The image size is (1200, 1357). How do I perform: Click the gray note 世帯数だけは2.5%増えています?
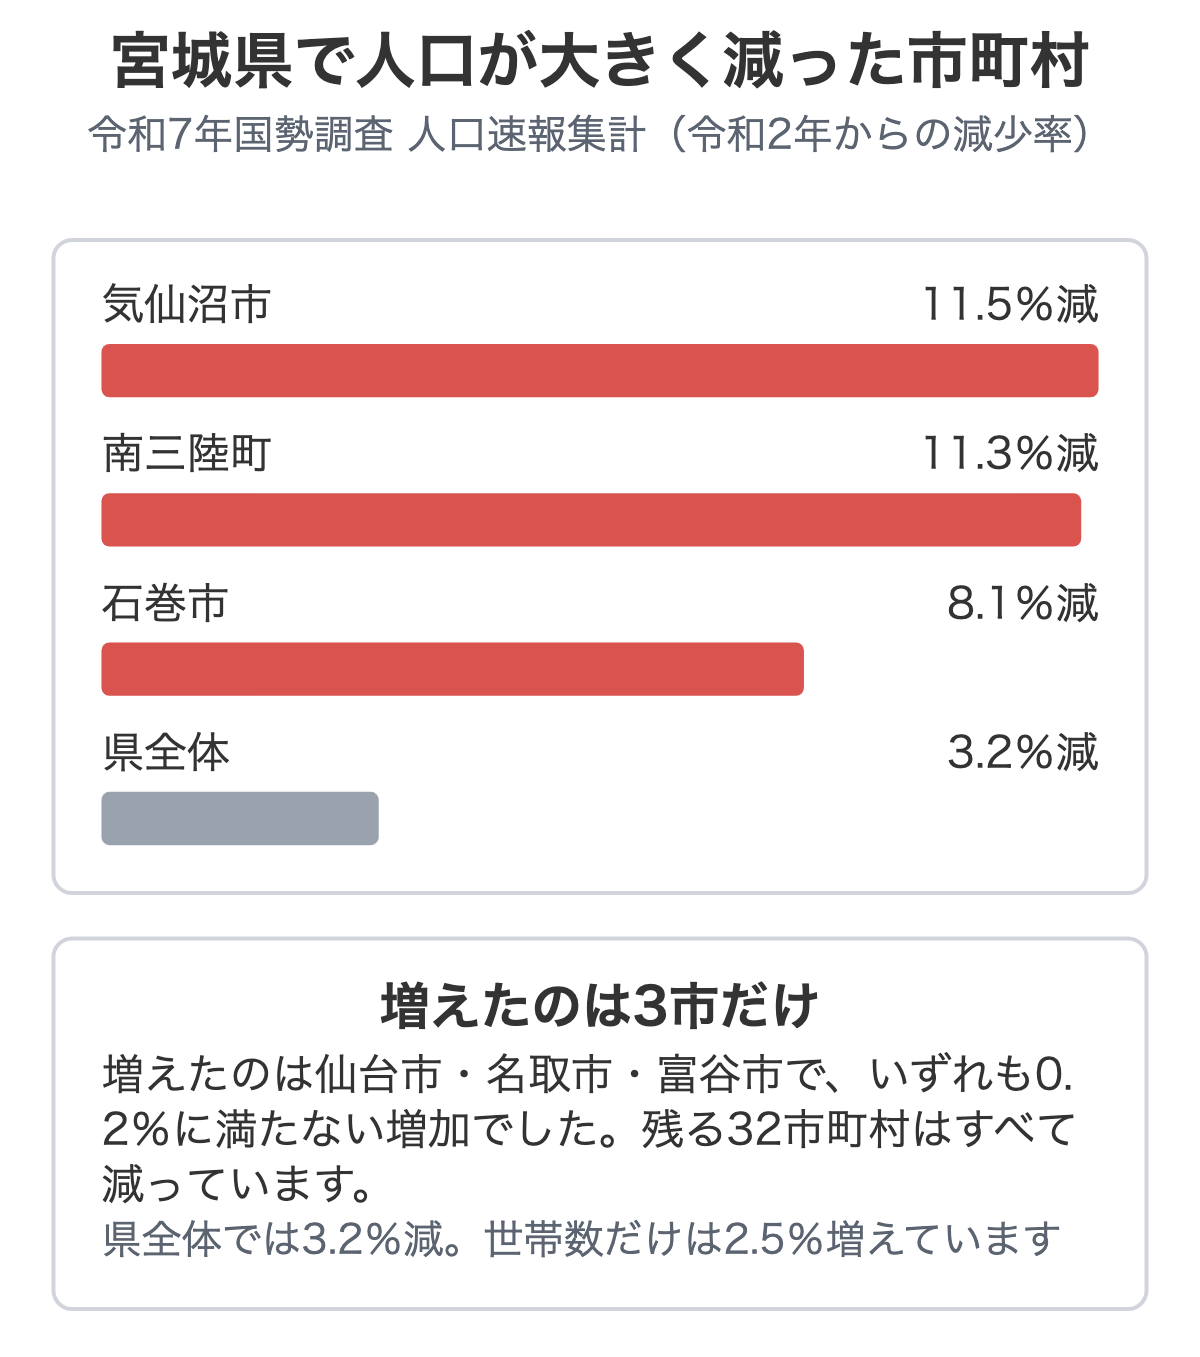[x=772, y=1239]
